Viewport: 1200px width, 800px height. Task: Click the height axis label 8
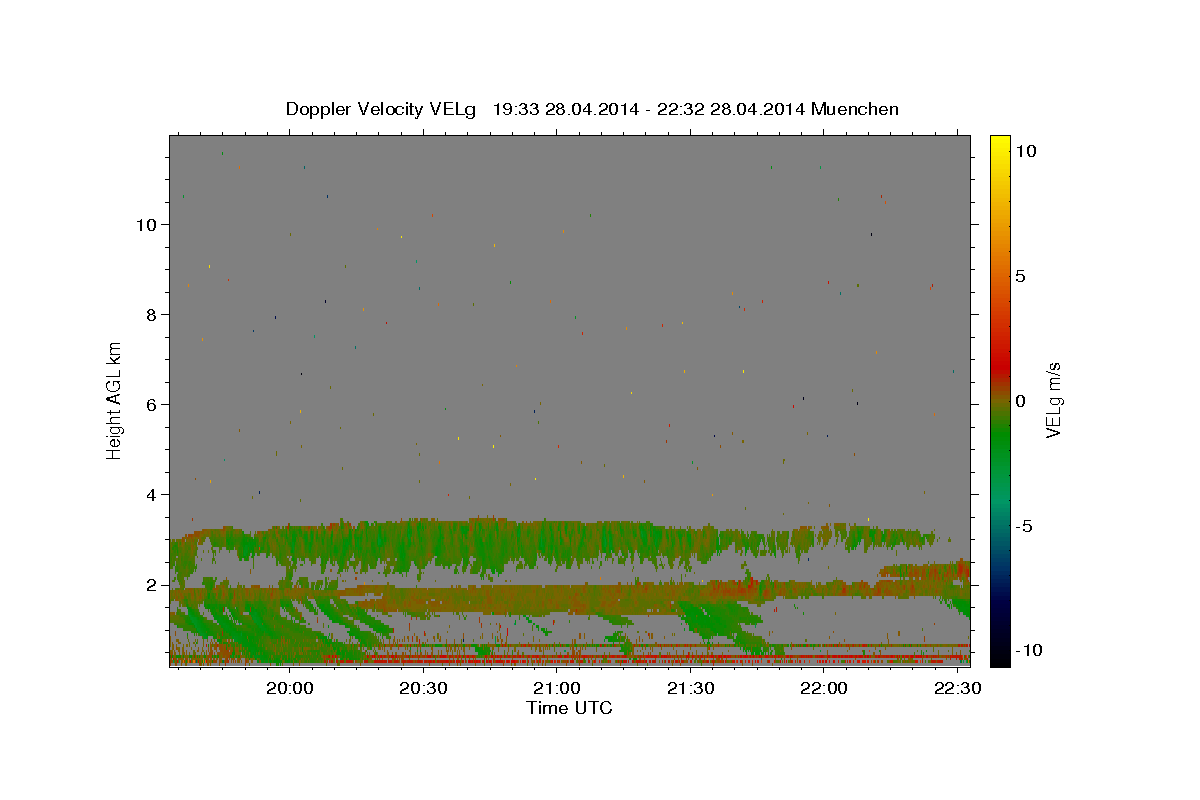coord(153,314)
